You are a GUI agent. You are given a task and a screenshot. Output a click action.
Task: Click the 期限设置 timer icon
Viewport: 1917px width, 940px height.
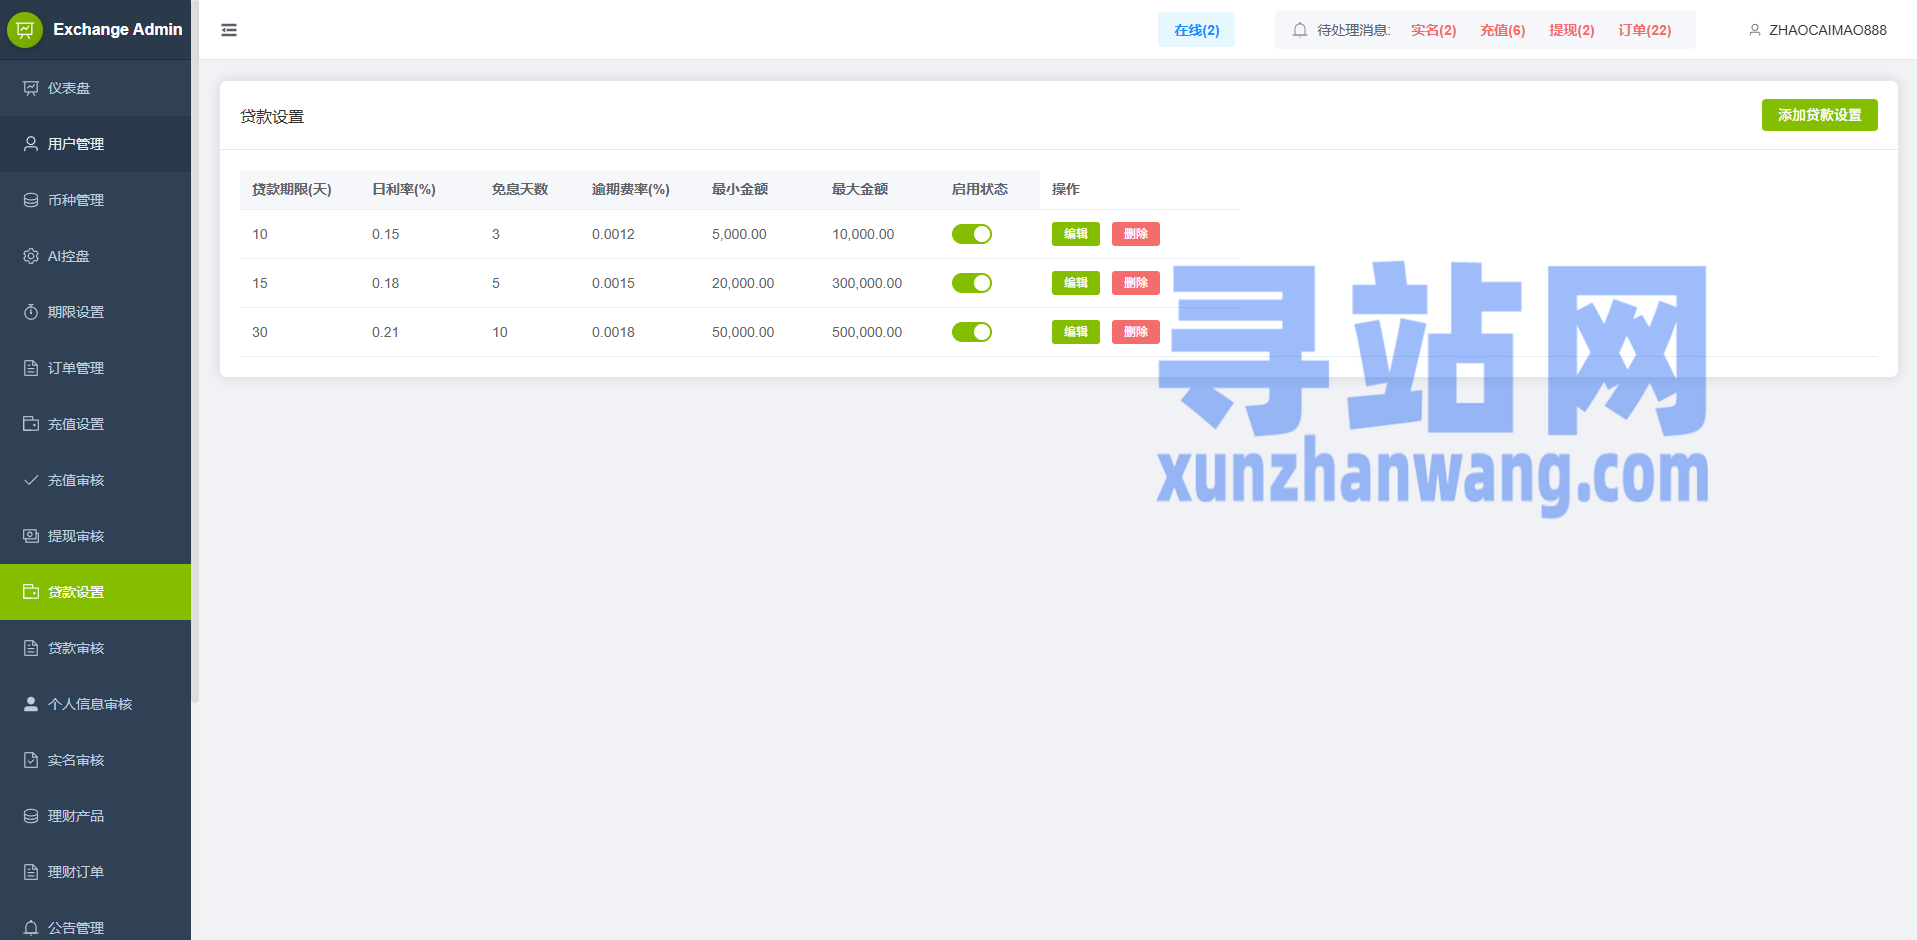(x=31, y=312)
